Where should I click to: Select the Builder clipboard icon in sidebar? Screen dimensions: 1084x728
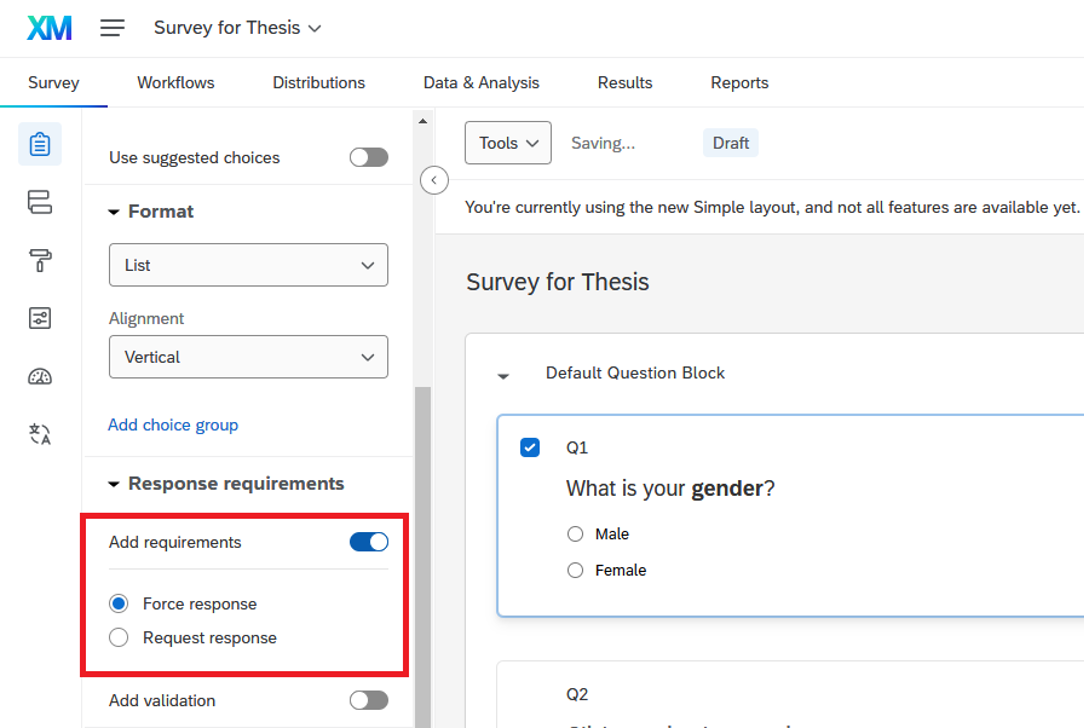(40, 144)
